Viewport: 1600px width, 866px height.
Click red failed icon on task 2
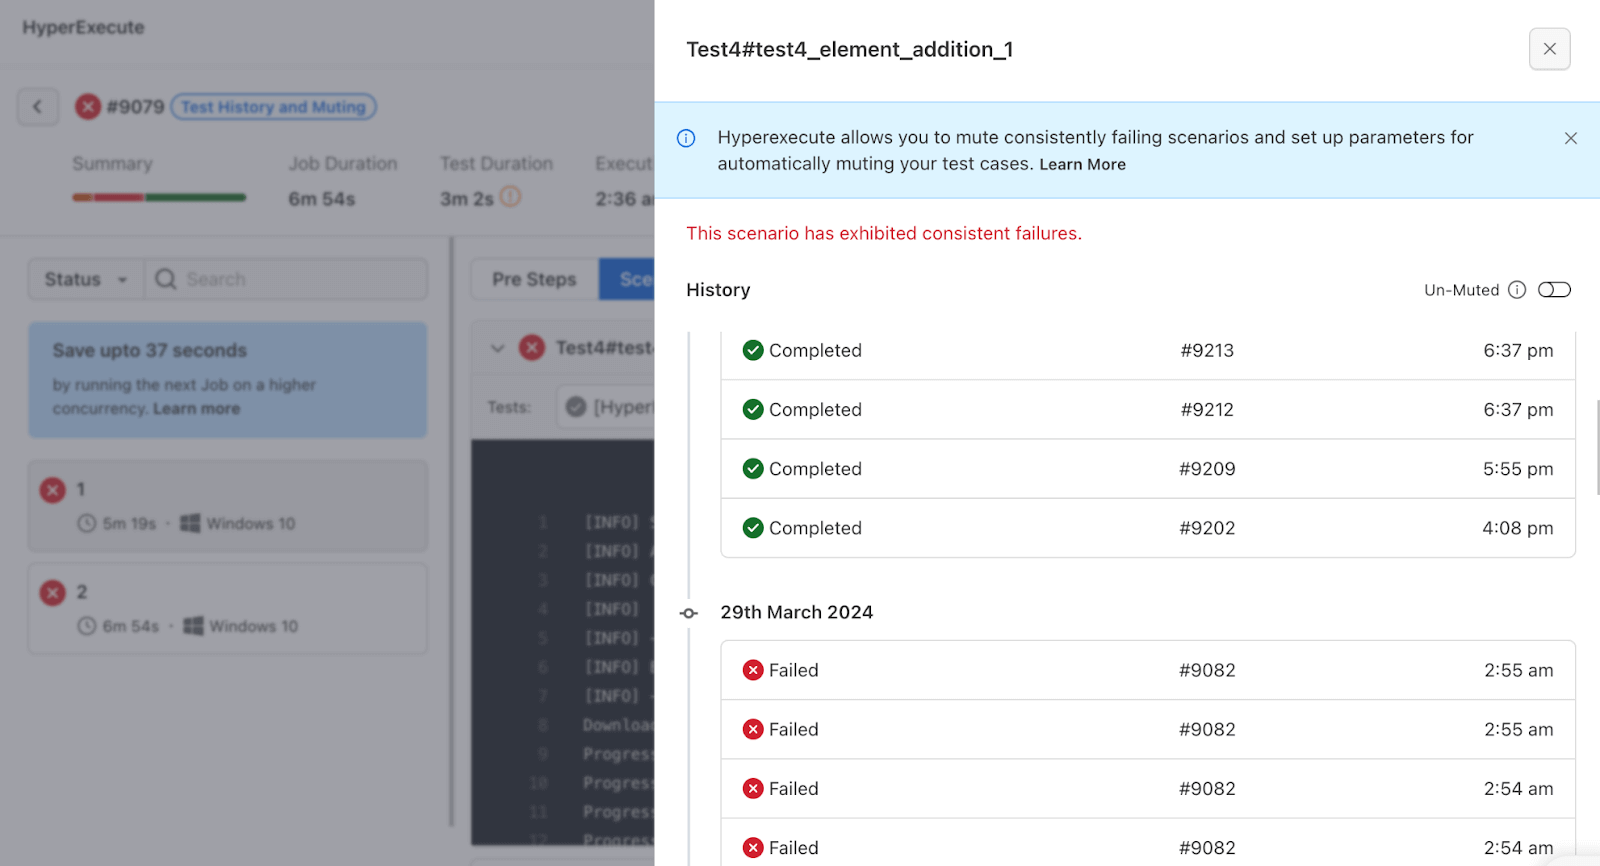coord(52,593)
